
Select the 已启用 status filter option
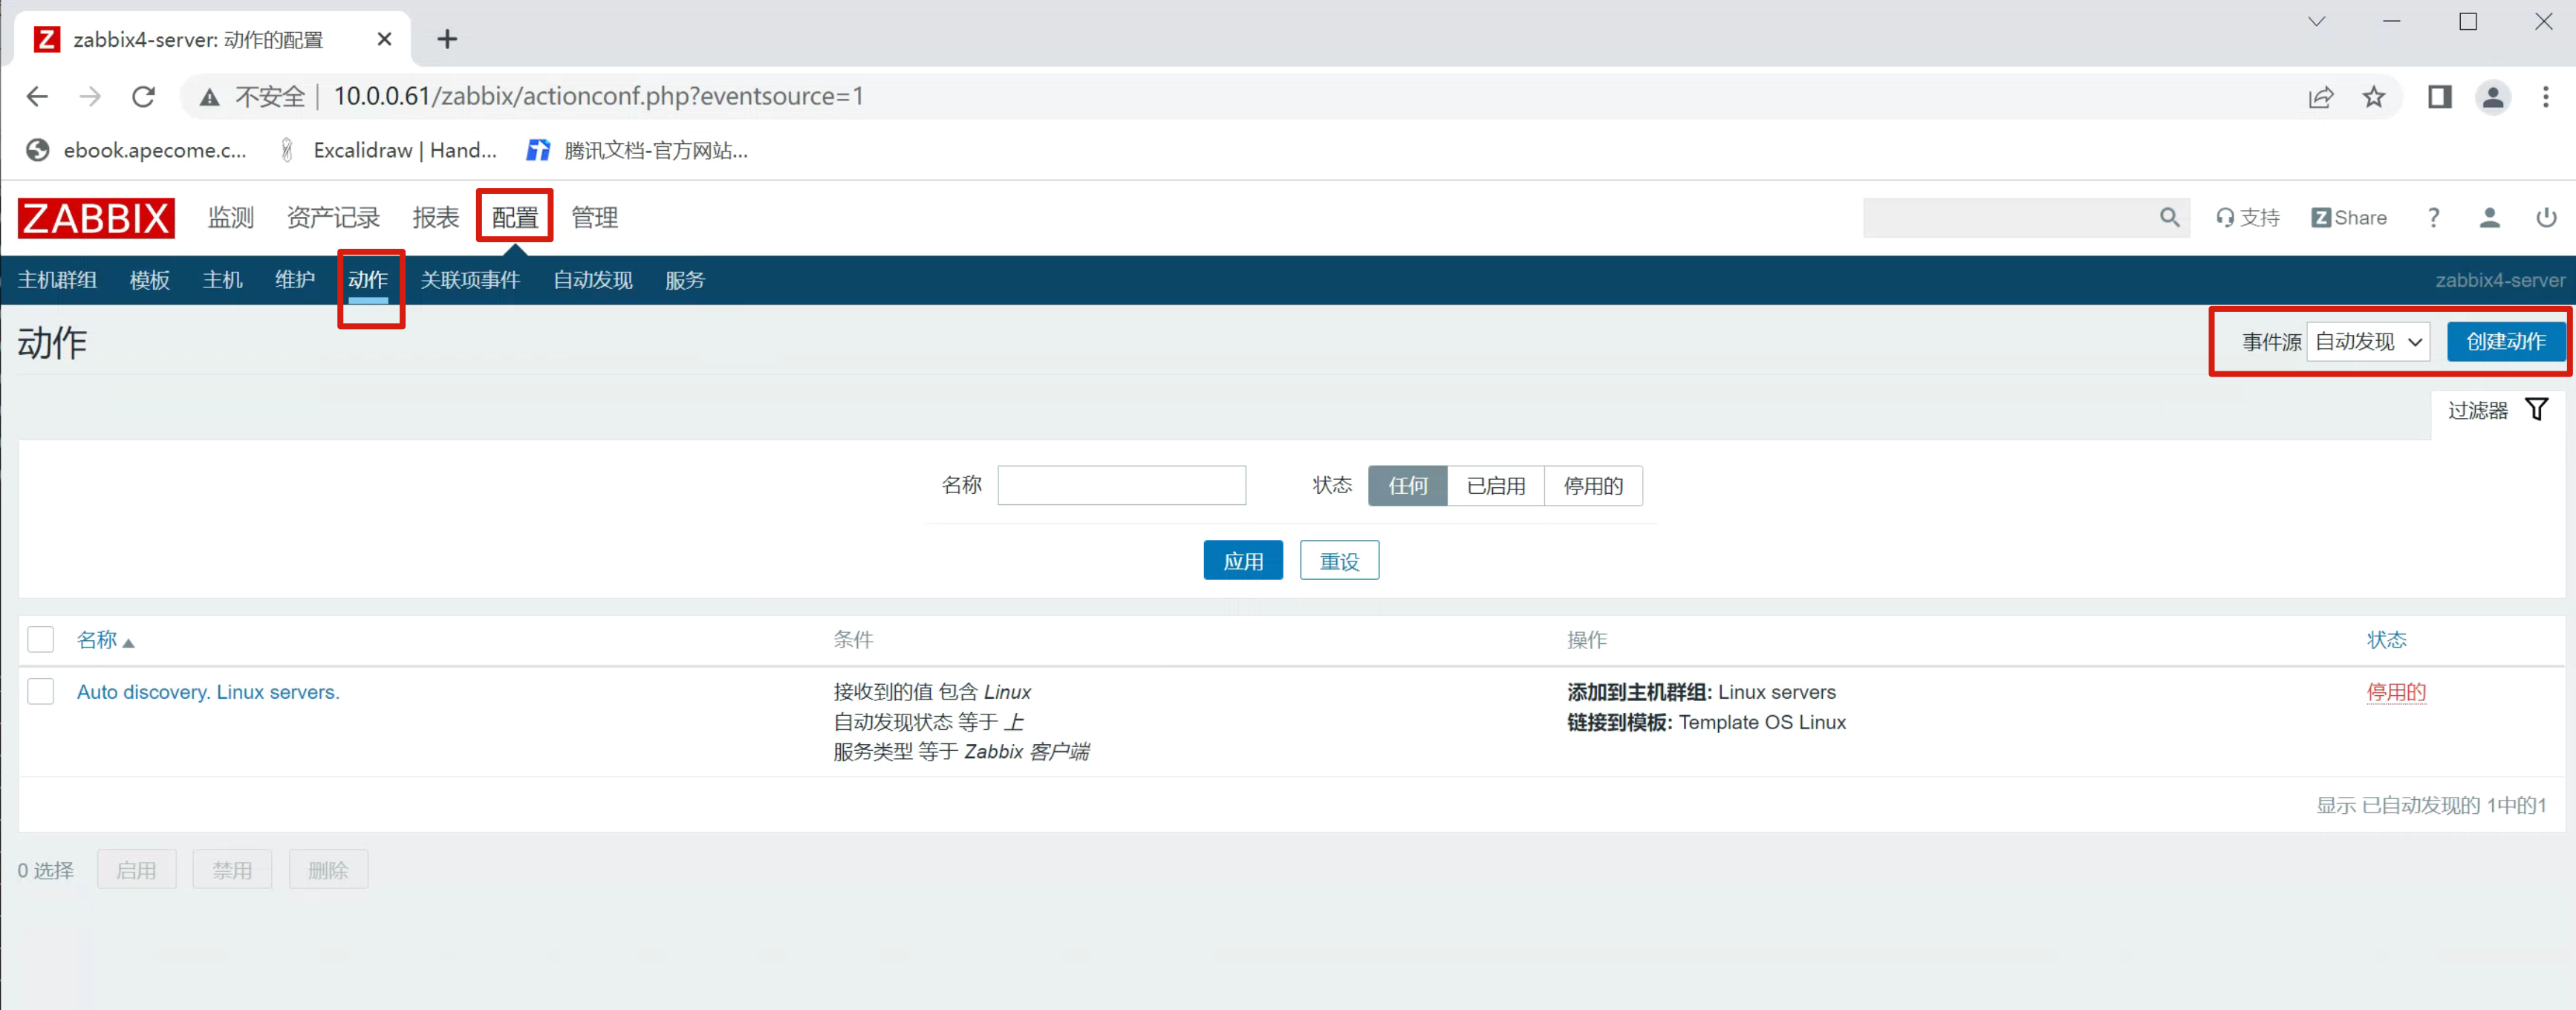(x=1495, y=486)
